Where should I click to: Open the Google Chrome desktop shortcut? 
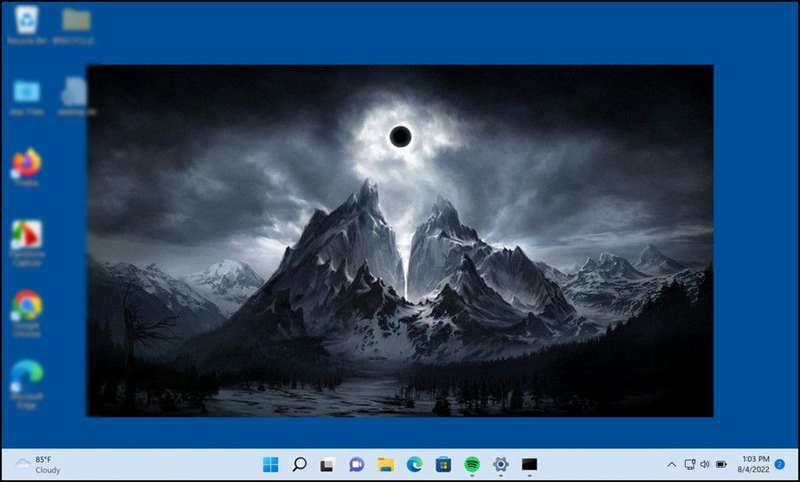coord(26,304)
